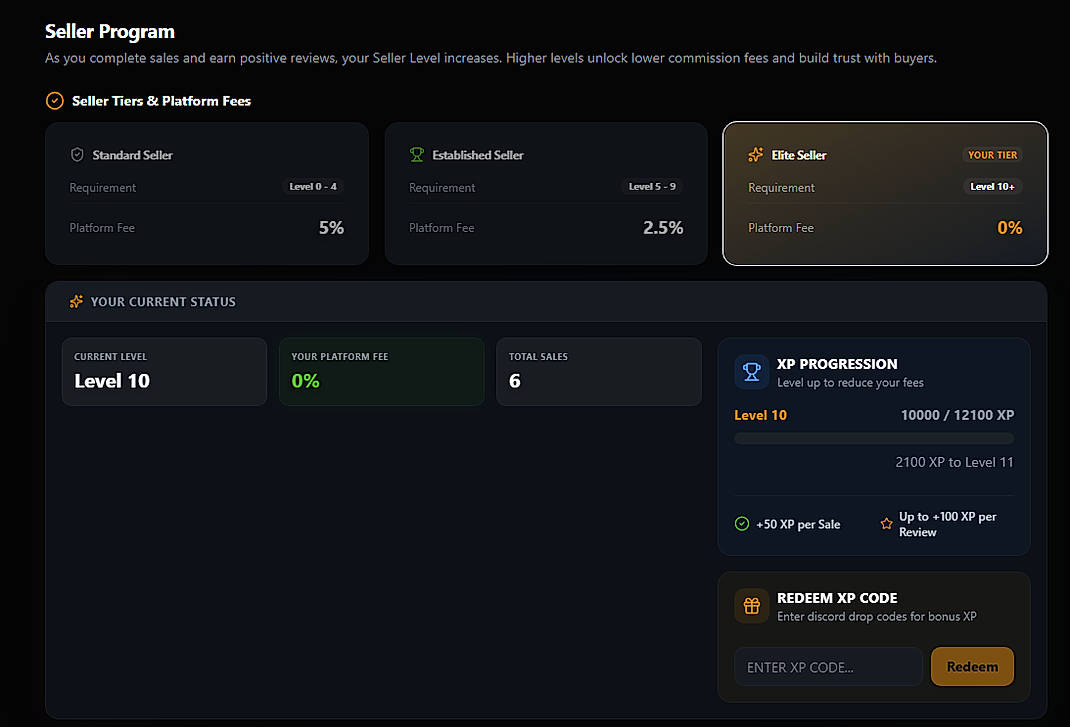Click the gift icon in Redeem XP Code

(x=751, y=606)
